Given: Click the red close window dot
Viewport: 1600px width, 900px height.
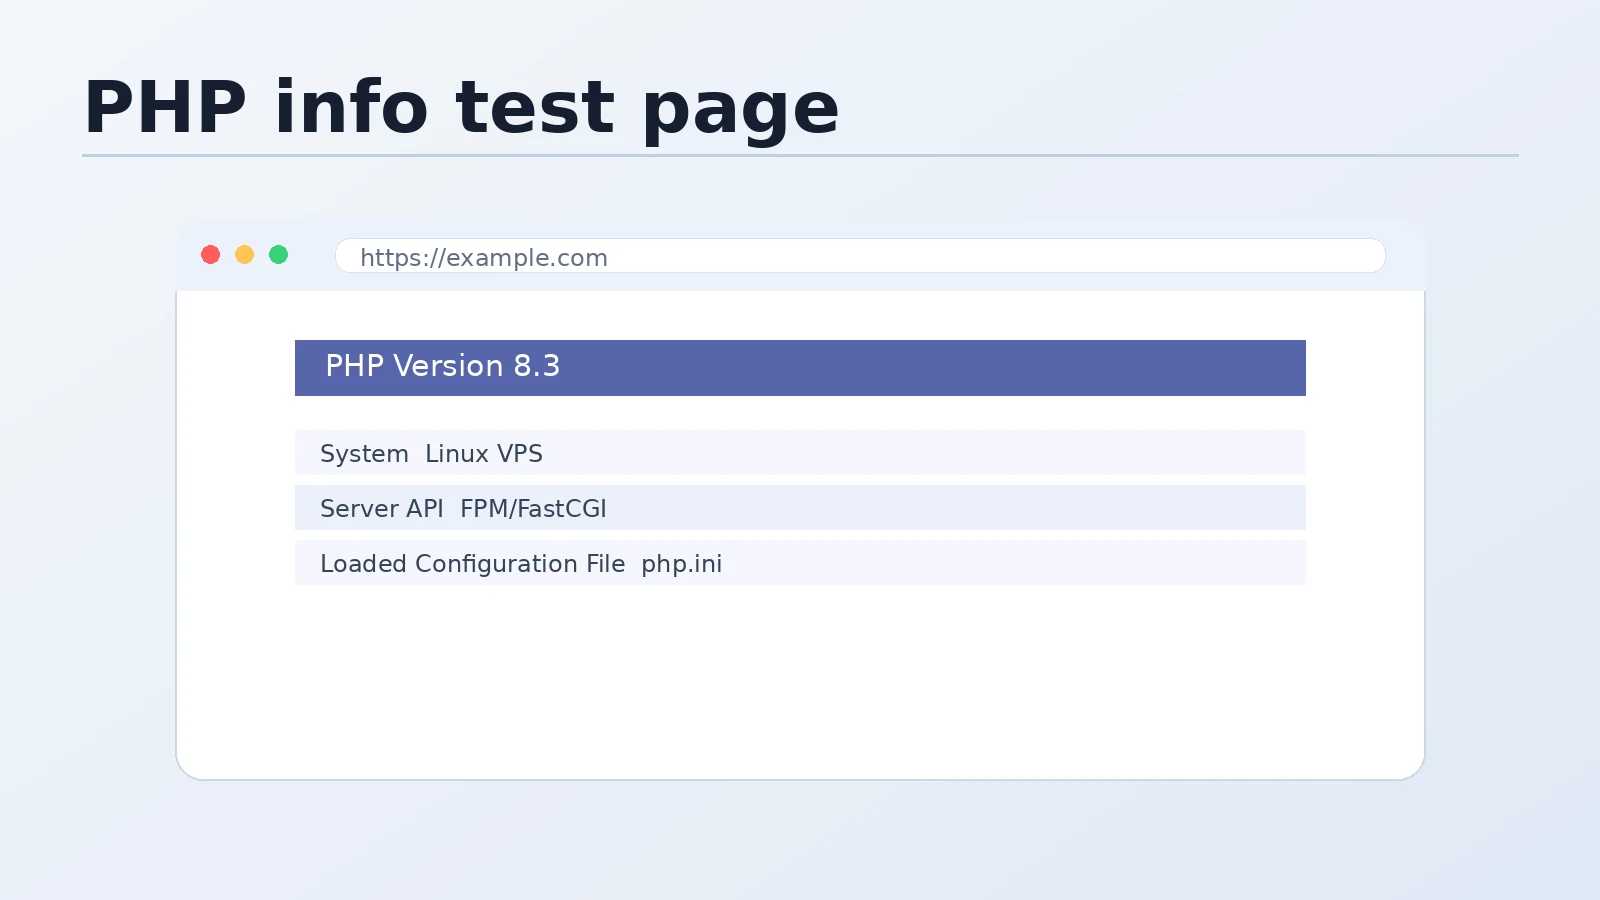Looking at the screenshot, I should [210, 255].
